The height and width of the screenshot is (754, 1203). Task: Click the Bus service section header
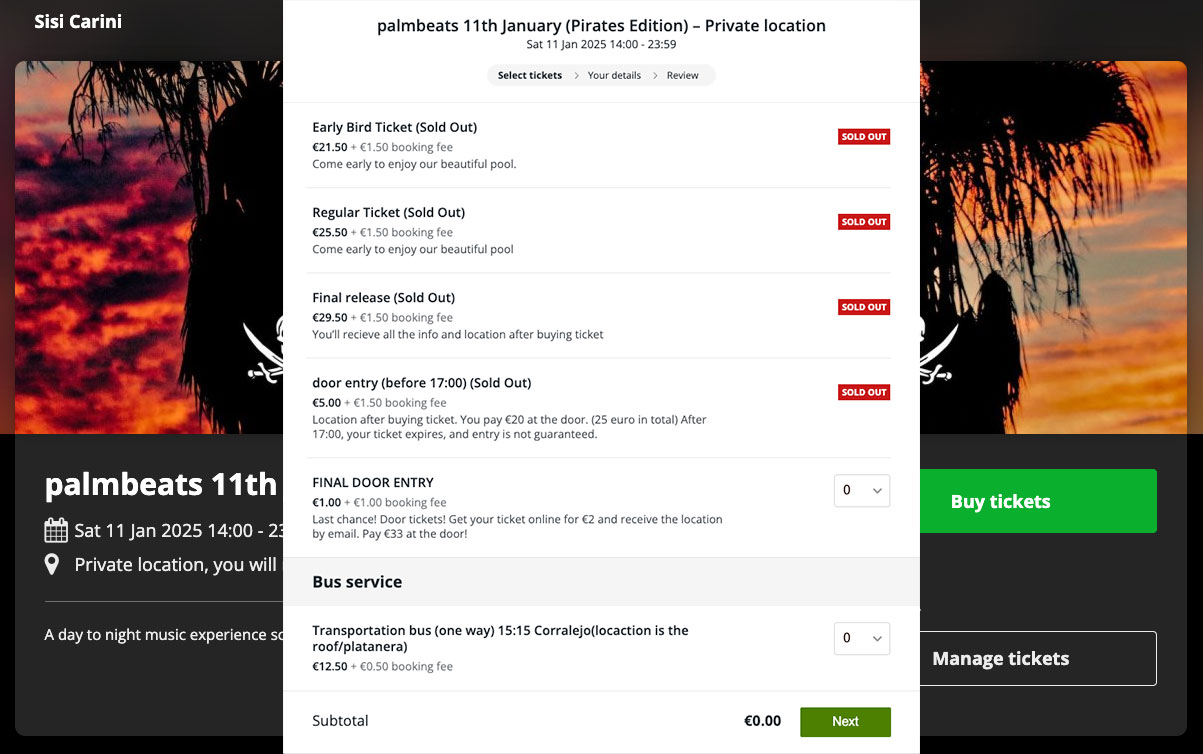[357, 582]
